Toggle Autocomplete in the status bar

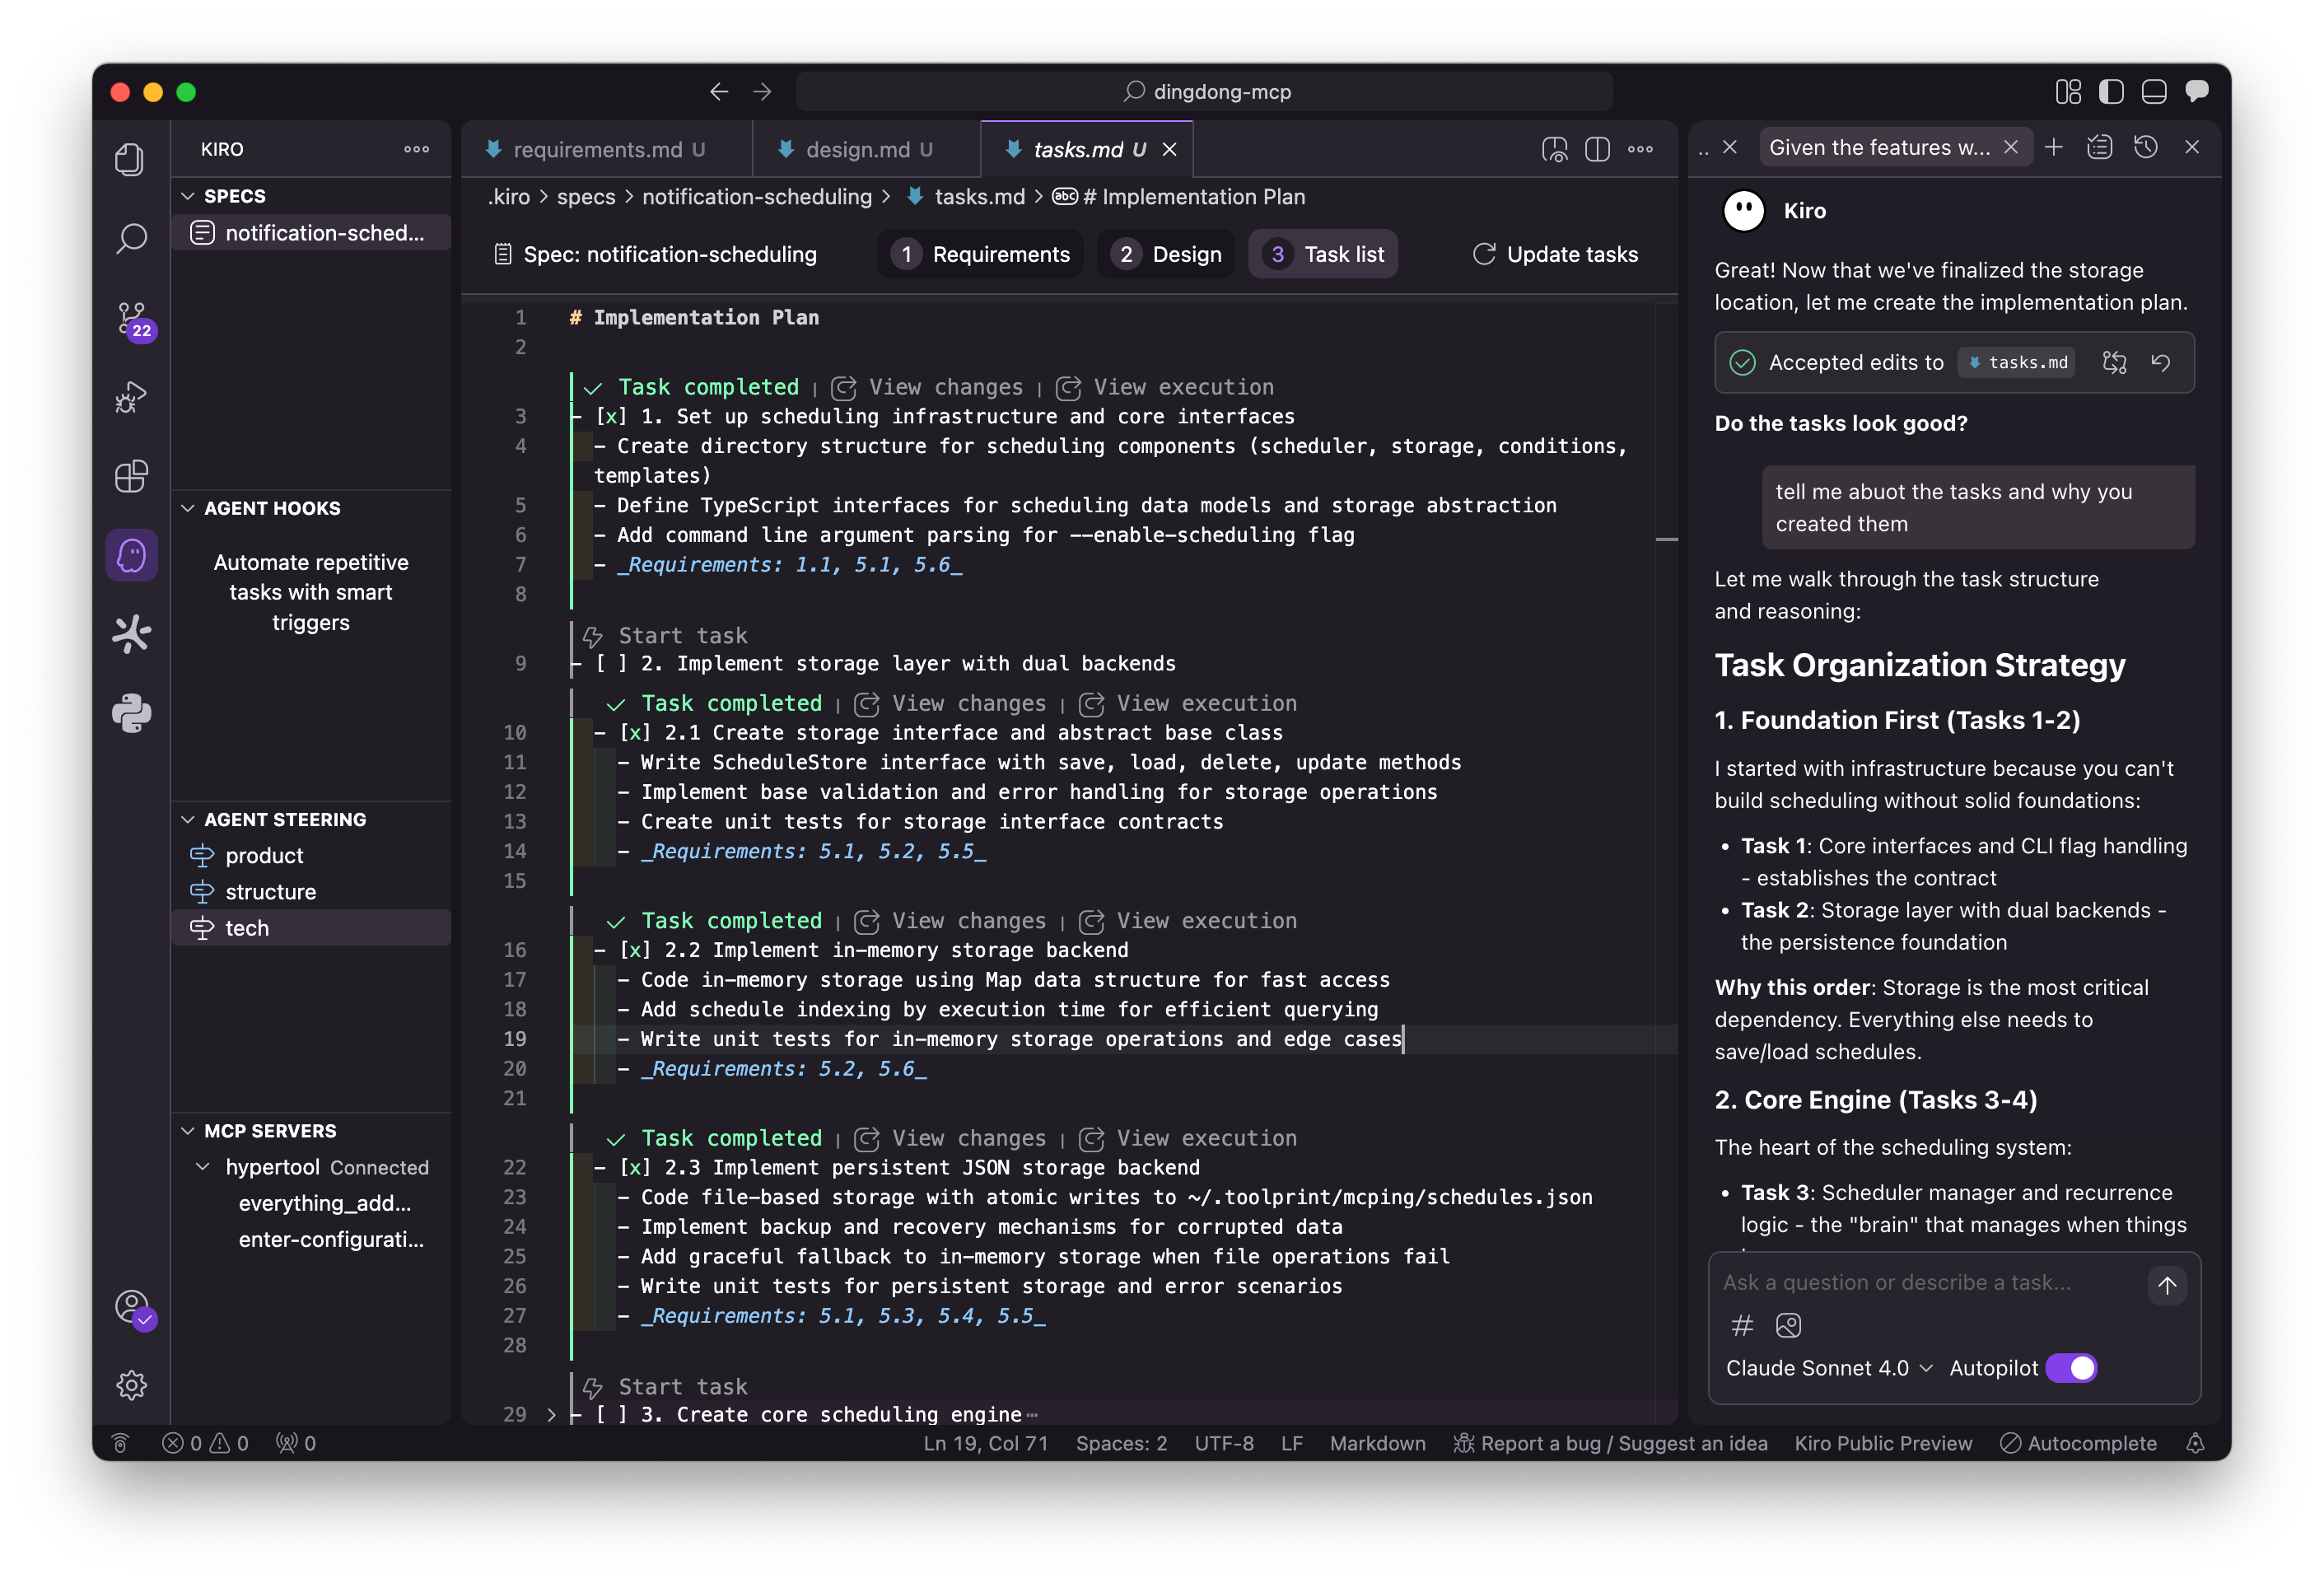2078,1443
